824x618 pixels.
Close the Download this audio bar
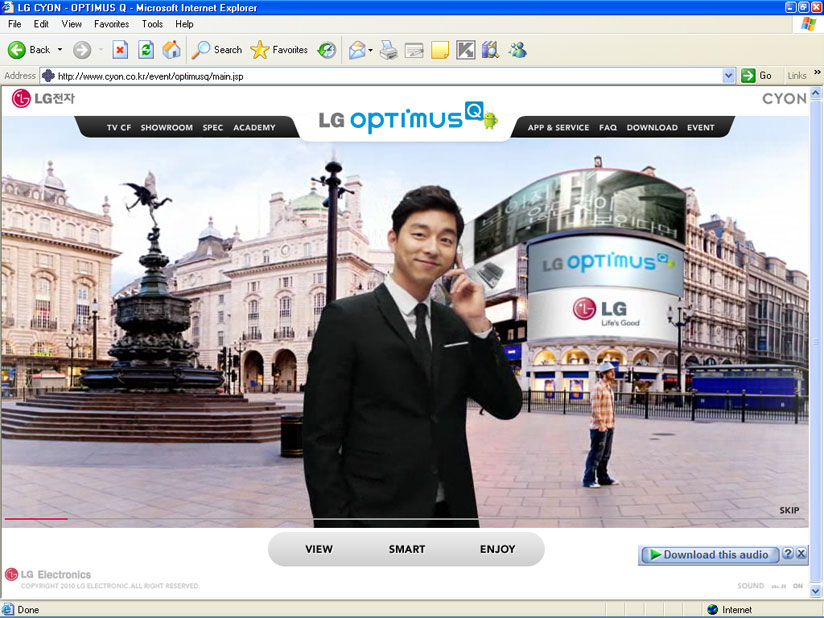pos(801,553)
